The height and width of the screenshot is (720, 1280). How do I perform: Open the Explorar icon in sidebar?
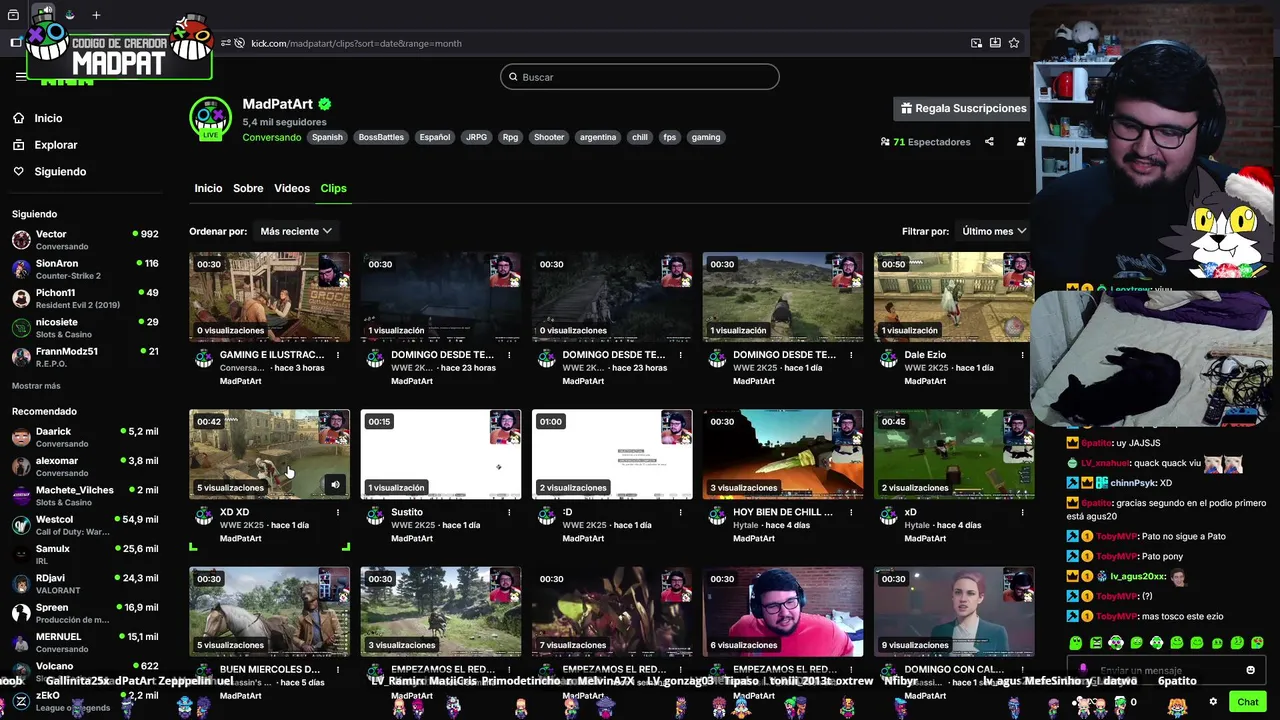pos(18,145)
